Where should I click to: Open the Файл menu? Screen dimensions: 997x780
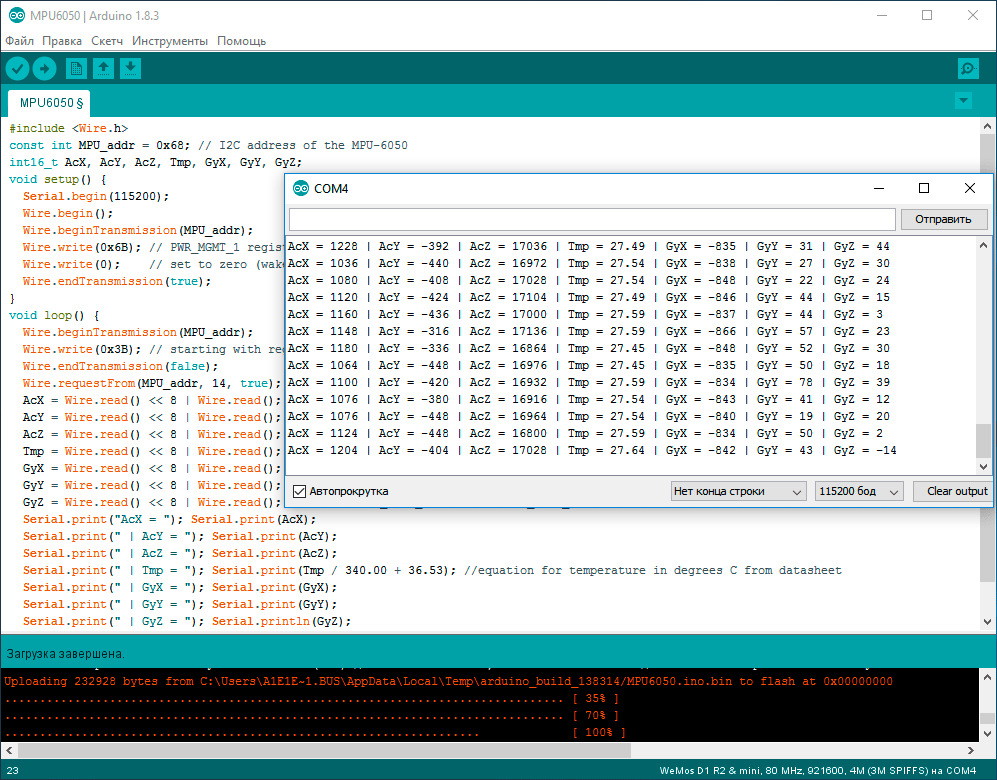19,41
